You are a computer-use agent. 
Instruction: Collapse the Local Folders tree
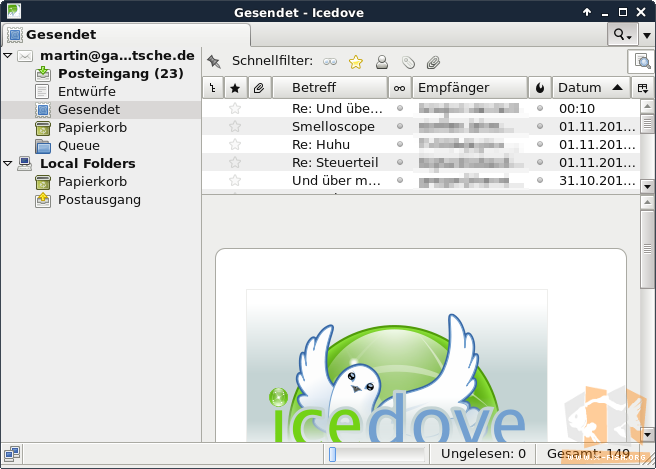click(8, 163)
